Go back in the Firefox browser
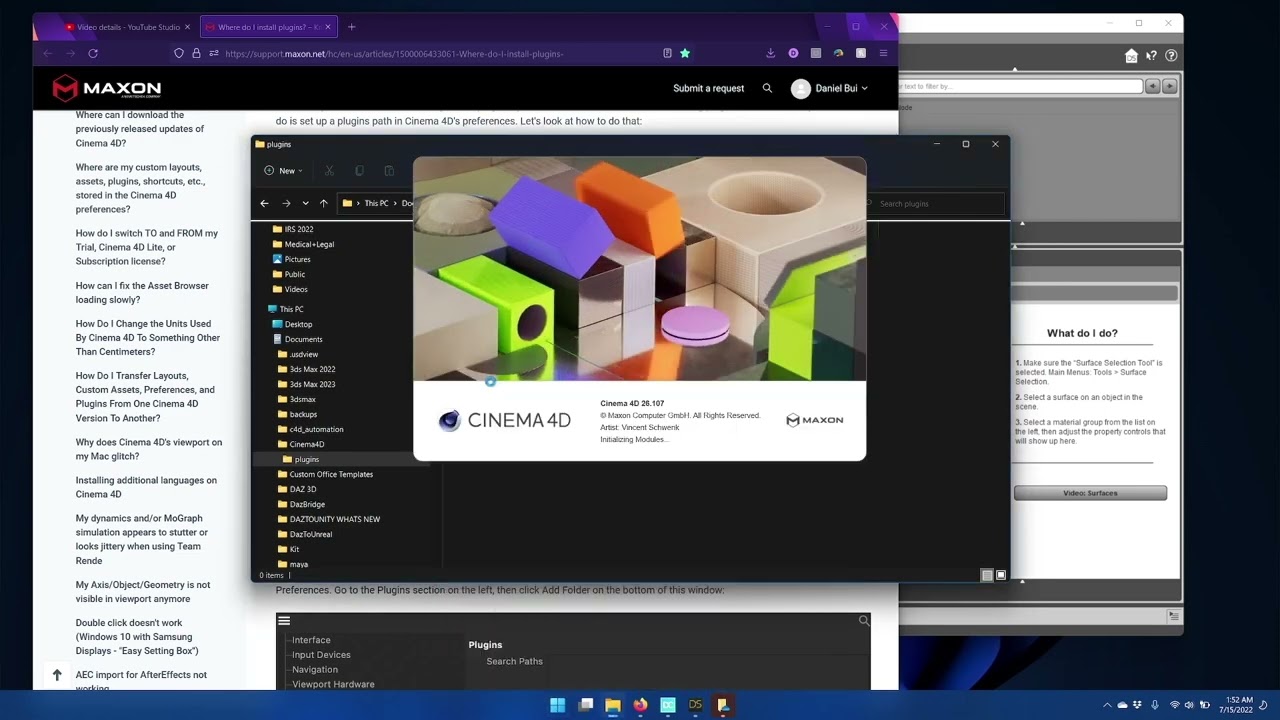This screenshot has width=1280, height=720. point(47,53)
